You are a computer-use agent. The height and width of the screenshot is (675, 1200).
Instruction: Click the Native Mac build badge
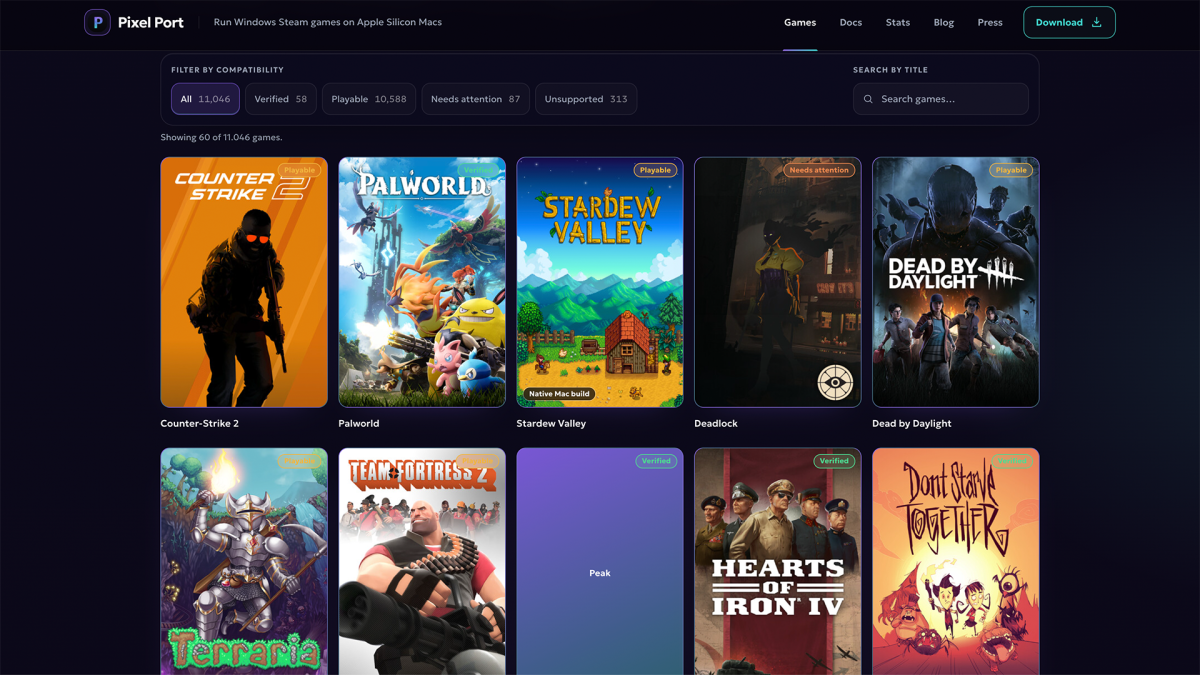point(560,394)
